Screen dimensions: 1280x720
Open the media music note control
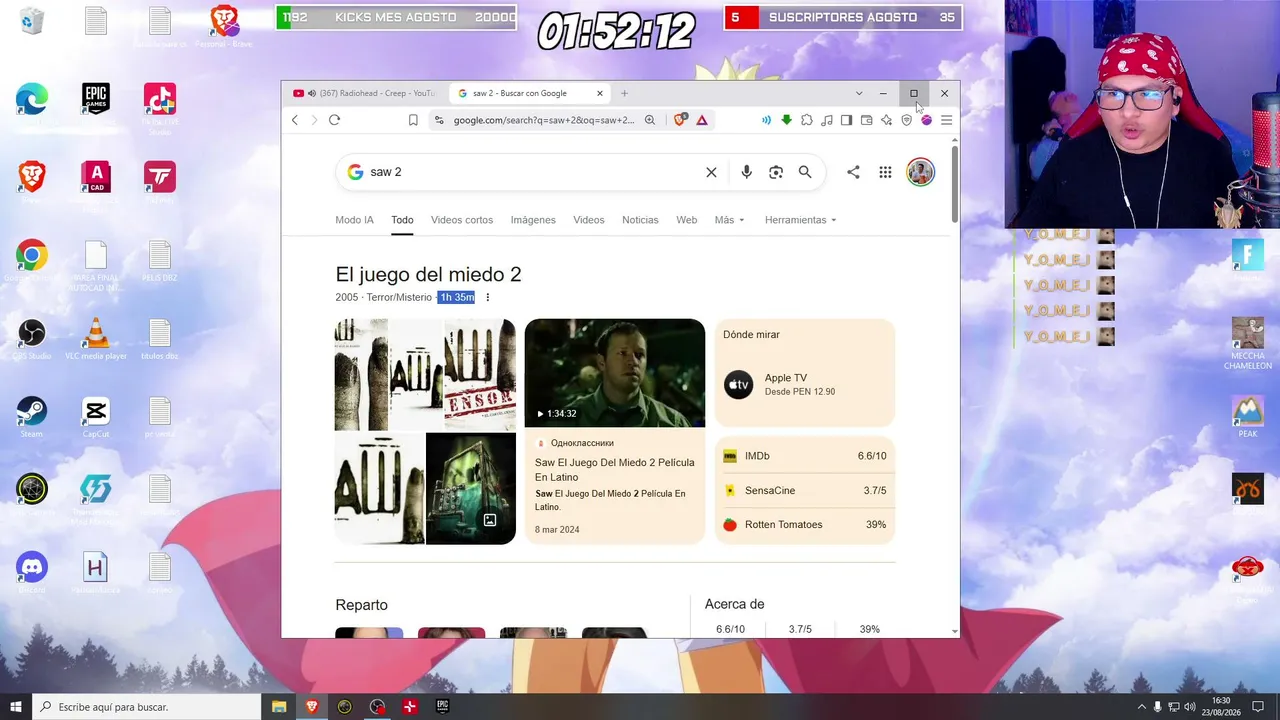[826, 120]
